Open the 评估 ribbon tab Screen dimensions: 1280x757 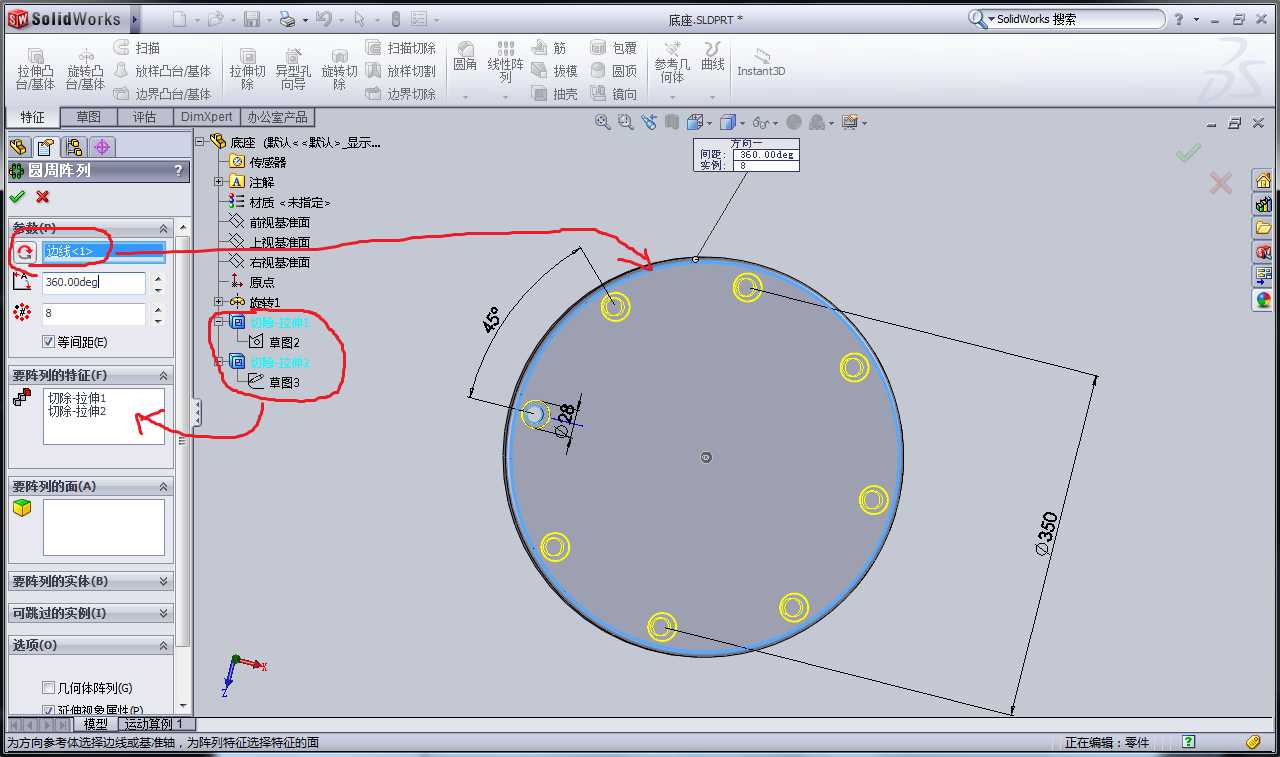point(144,117)
